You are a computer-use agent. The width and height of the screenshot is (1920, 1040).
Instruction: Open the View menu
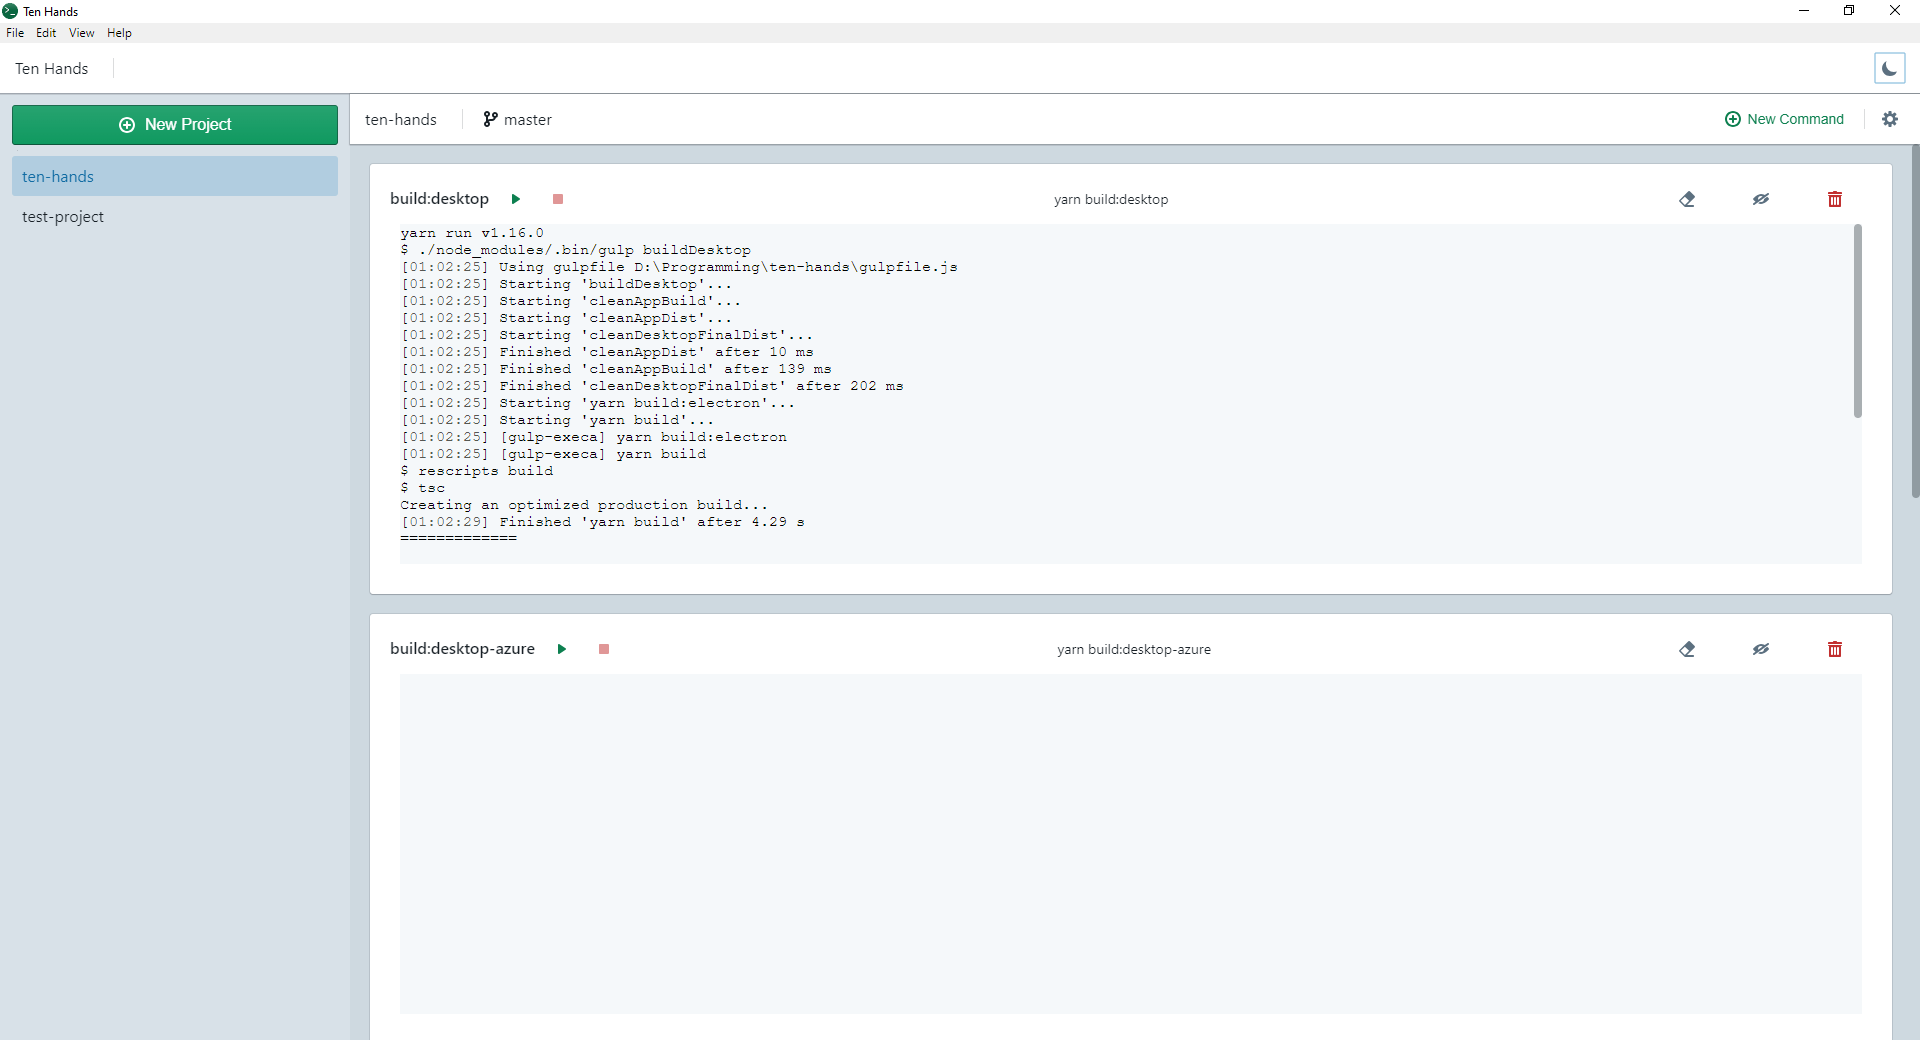pyautogui.click(x=81, y=33)
